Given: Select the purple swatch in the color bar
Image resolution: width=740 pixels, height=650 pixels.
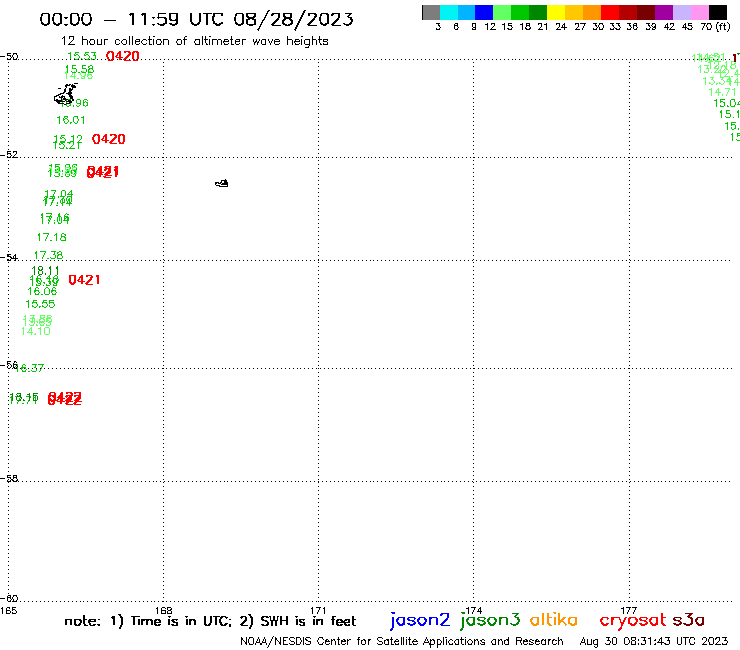Looking at the screenshot, I should point(664,12).
